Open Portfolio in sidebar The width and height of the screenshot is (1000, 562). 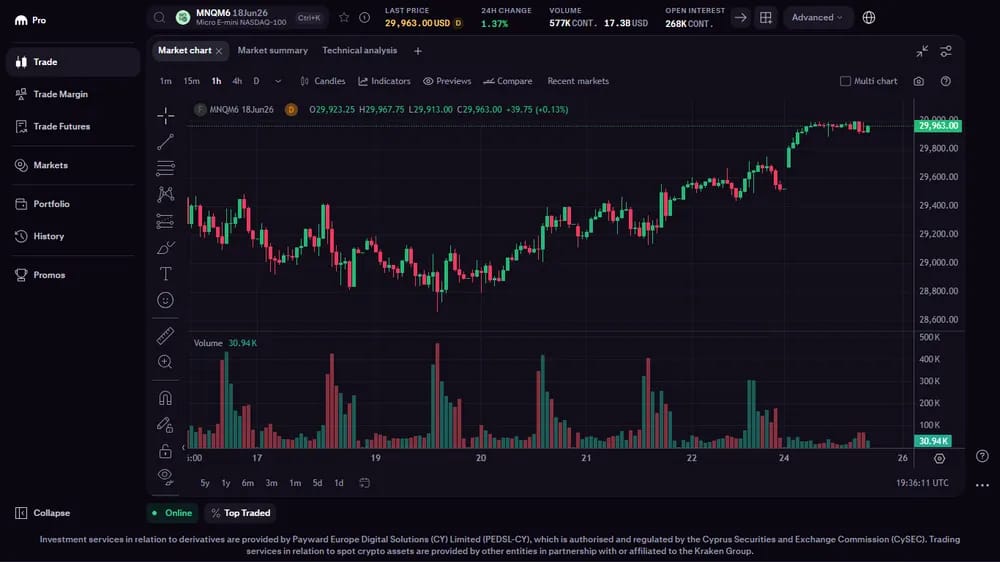coord(73,204)
